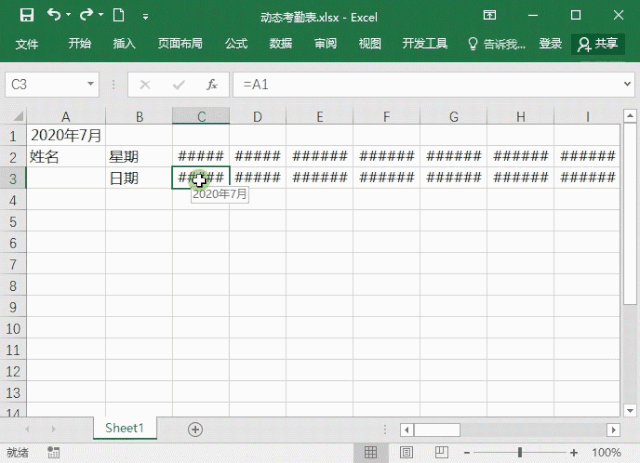Select the Sheet1 worksheet tab

click(124, 428)
